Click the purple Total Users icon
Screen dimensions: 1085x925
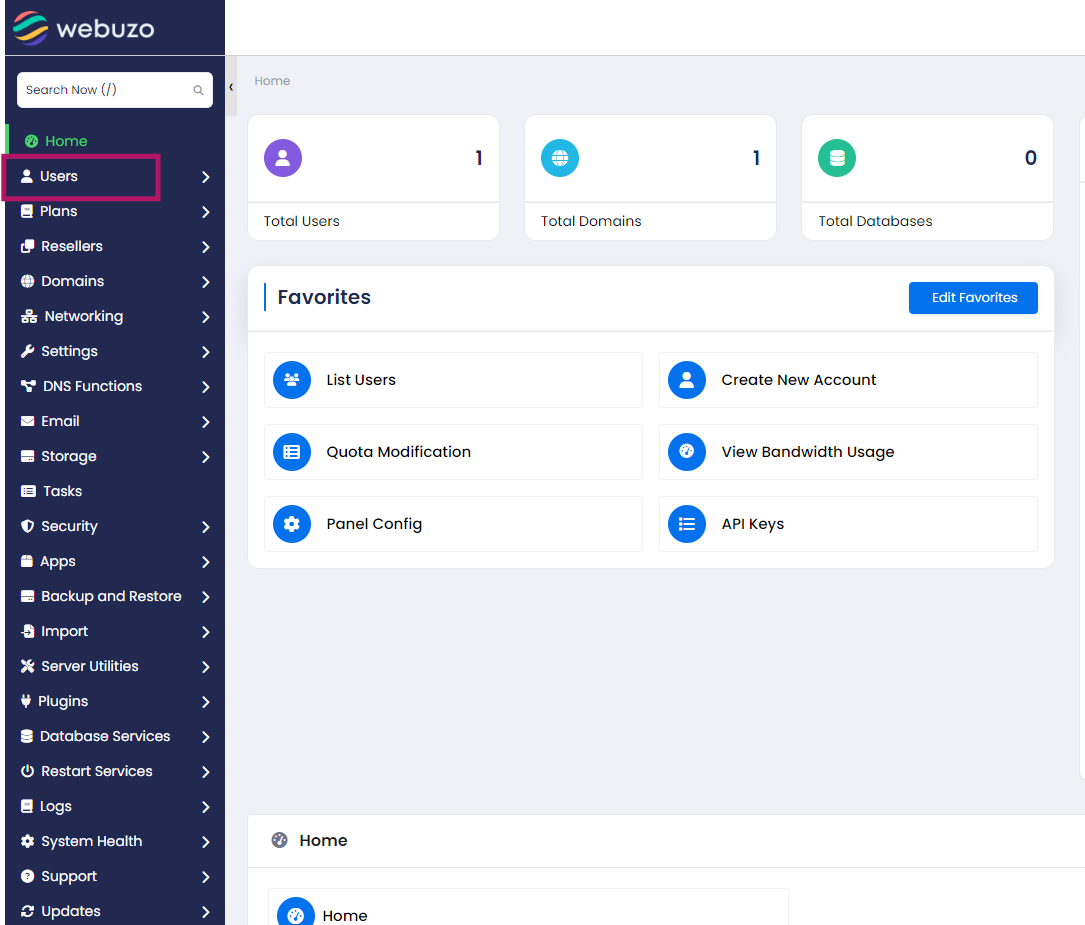(x=283, y=158)
